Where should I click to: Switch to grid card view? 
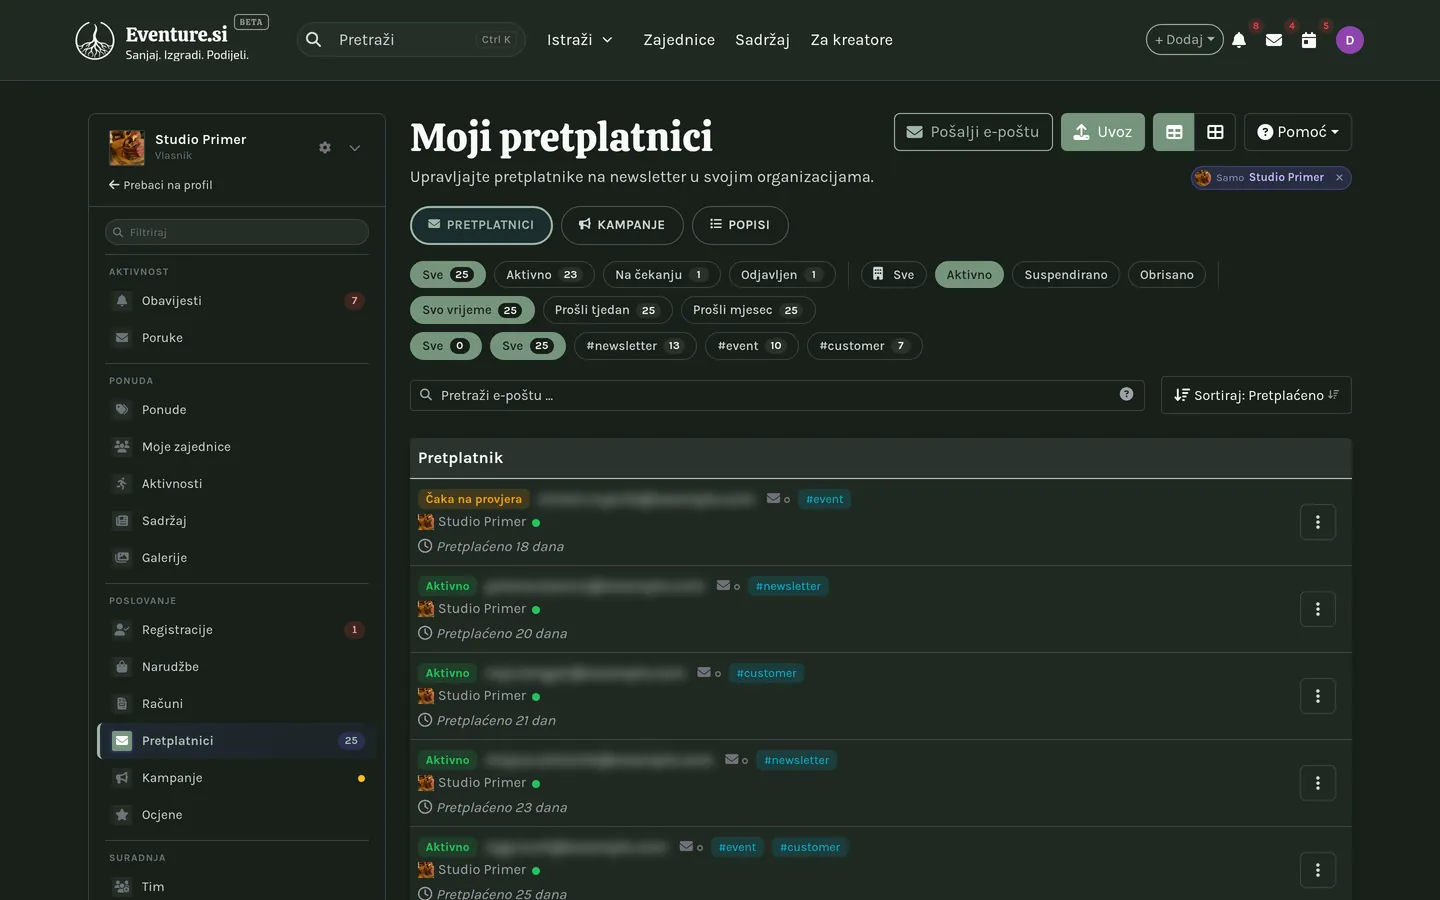(x=1215, y=132)
